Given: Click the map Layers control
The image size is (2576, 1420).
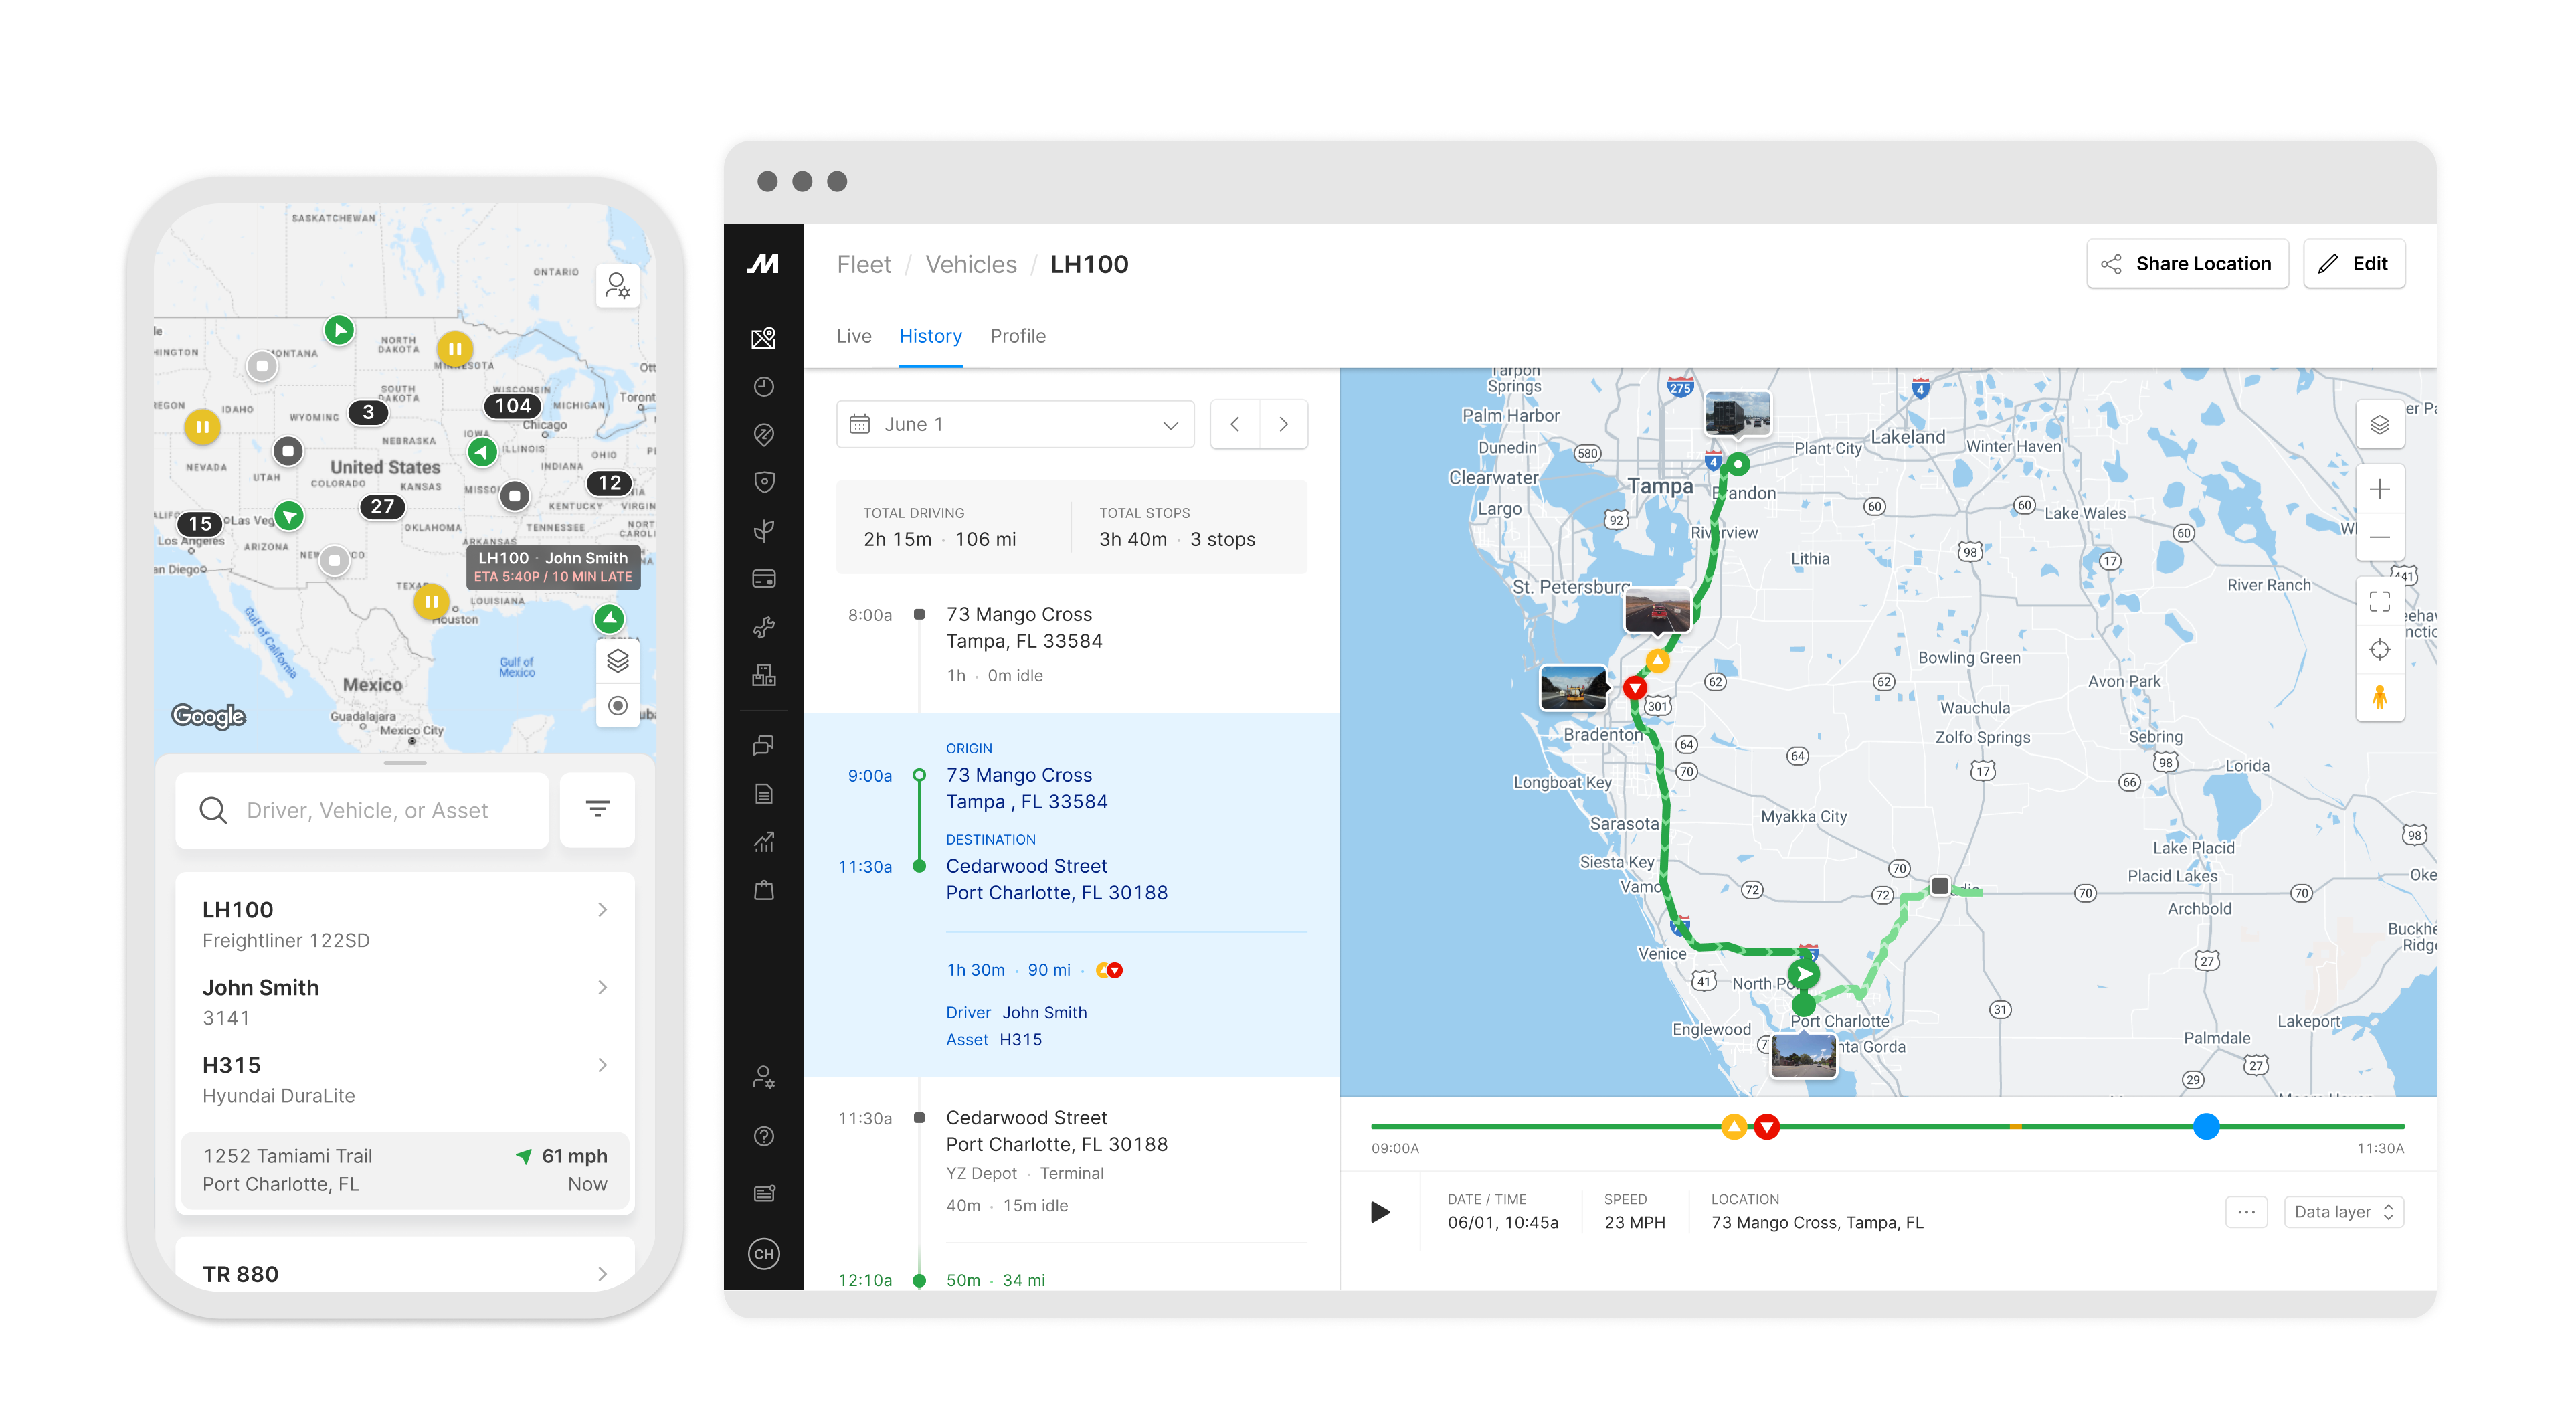Looking at the screenshot, I should 2381,424.
